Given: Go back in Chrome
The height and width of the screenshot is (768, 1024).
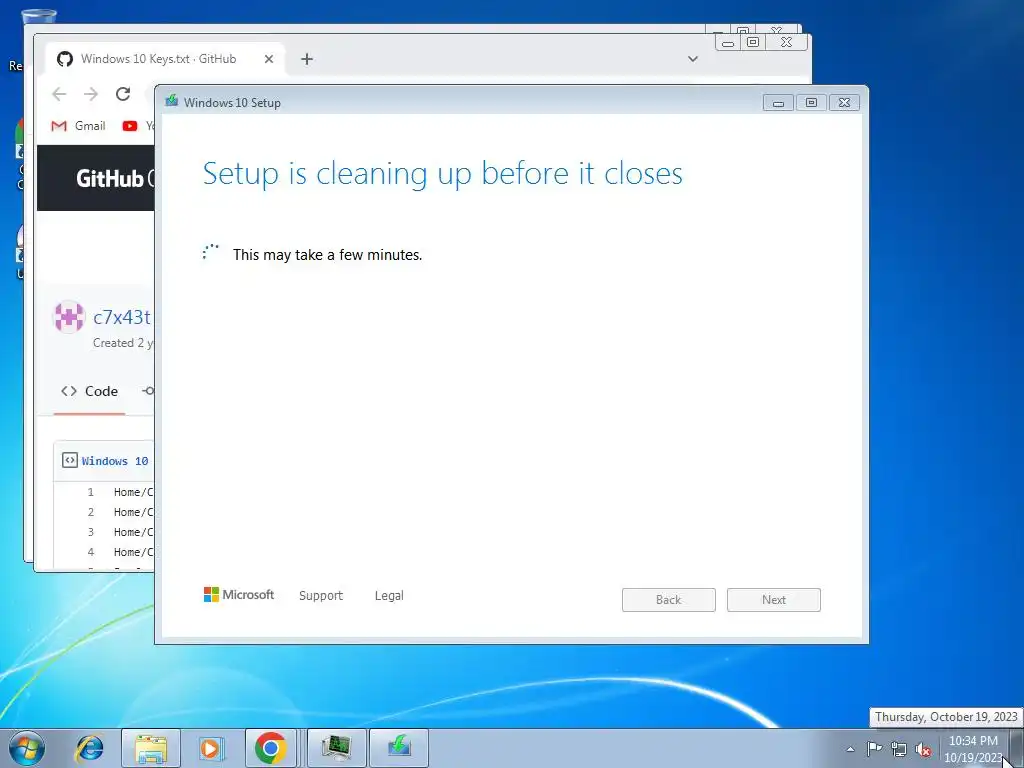Looking at the screenshot, I should click(59, 94).
